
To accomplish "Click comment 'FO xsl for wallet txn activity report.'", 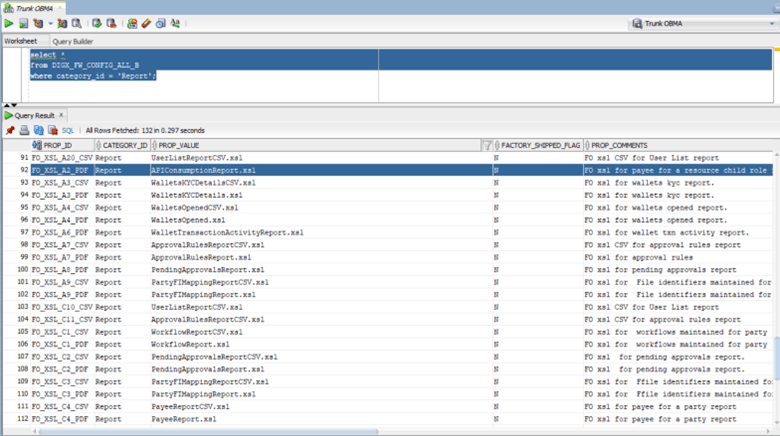I will [x=667, y=232].
